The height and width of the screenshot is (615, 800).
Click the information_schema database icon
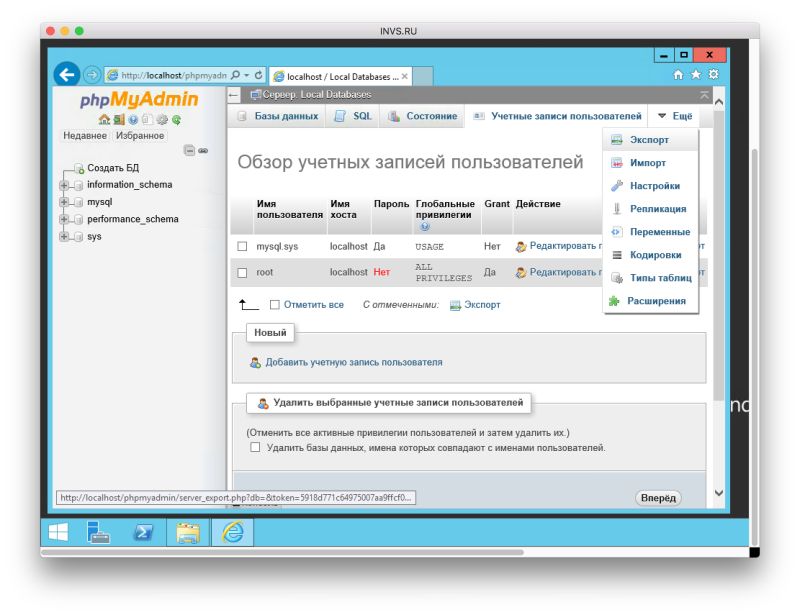(79, 185)
